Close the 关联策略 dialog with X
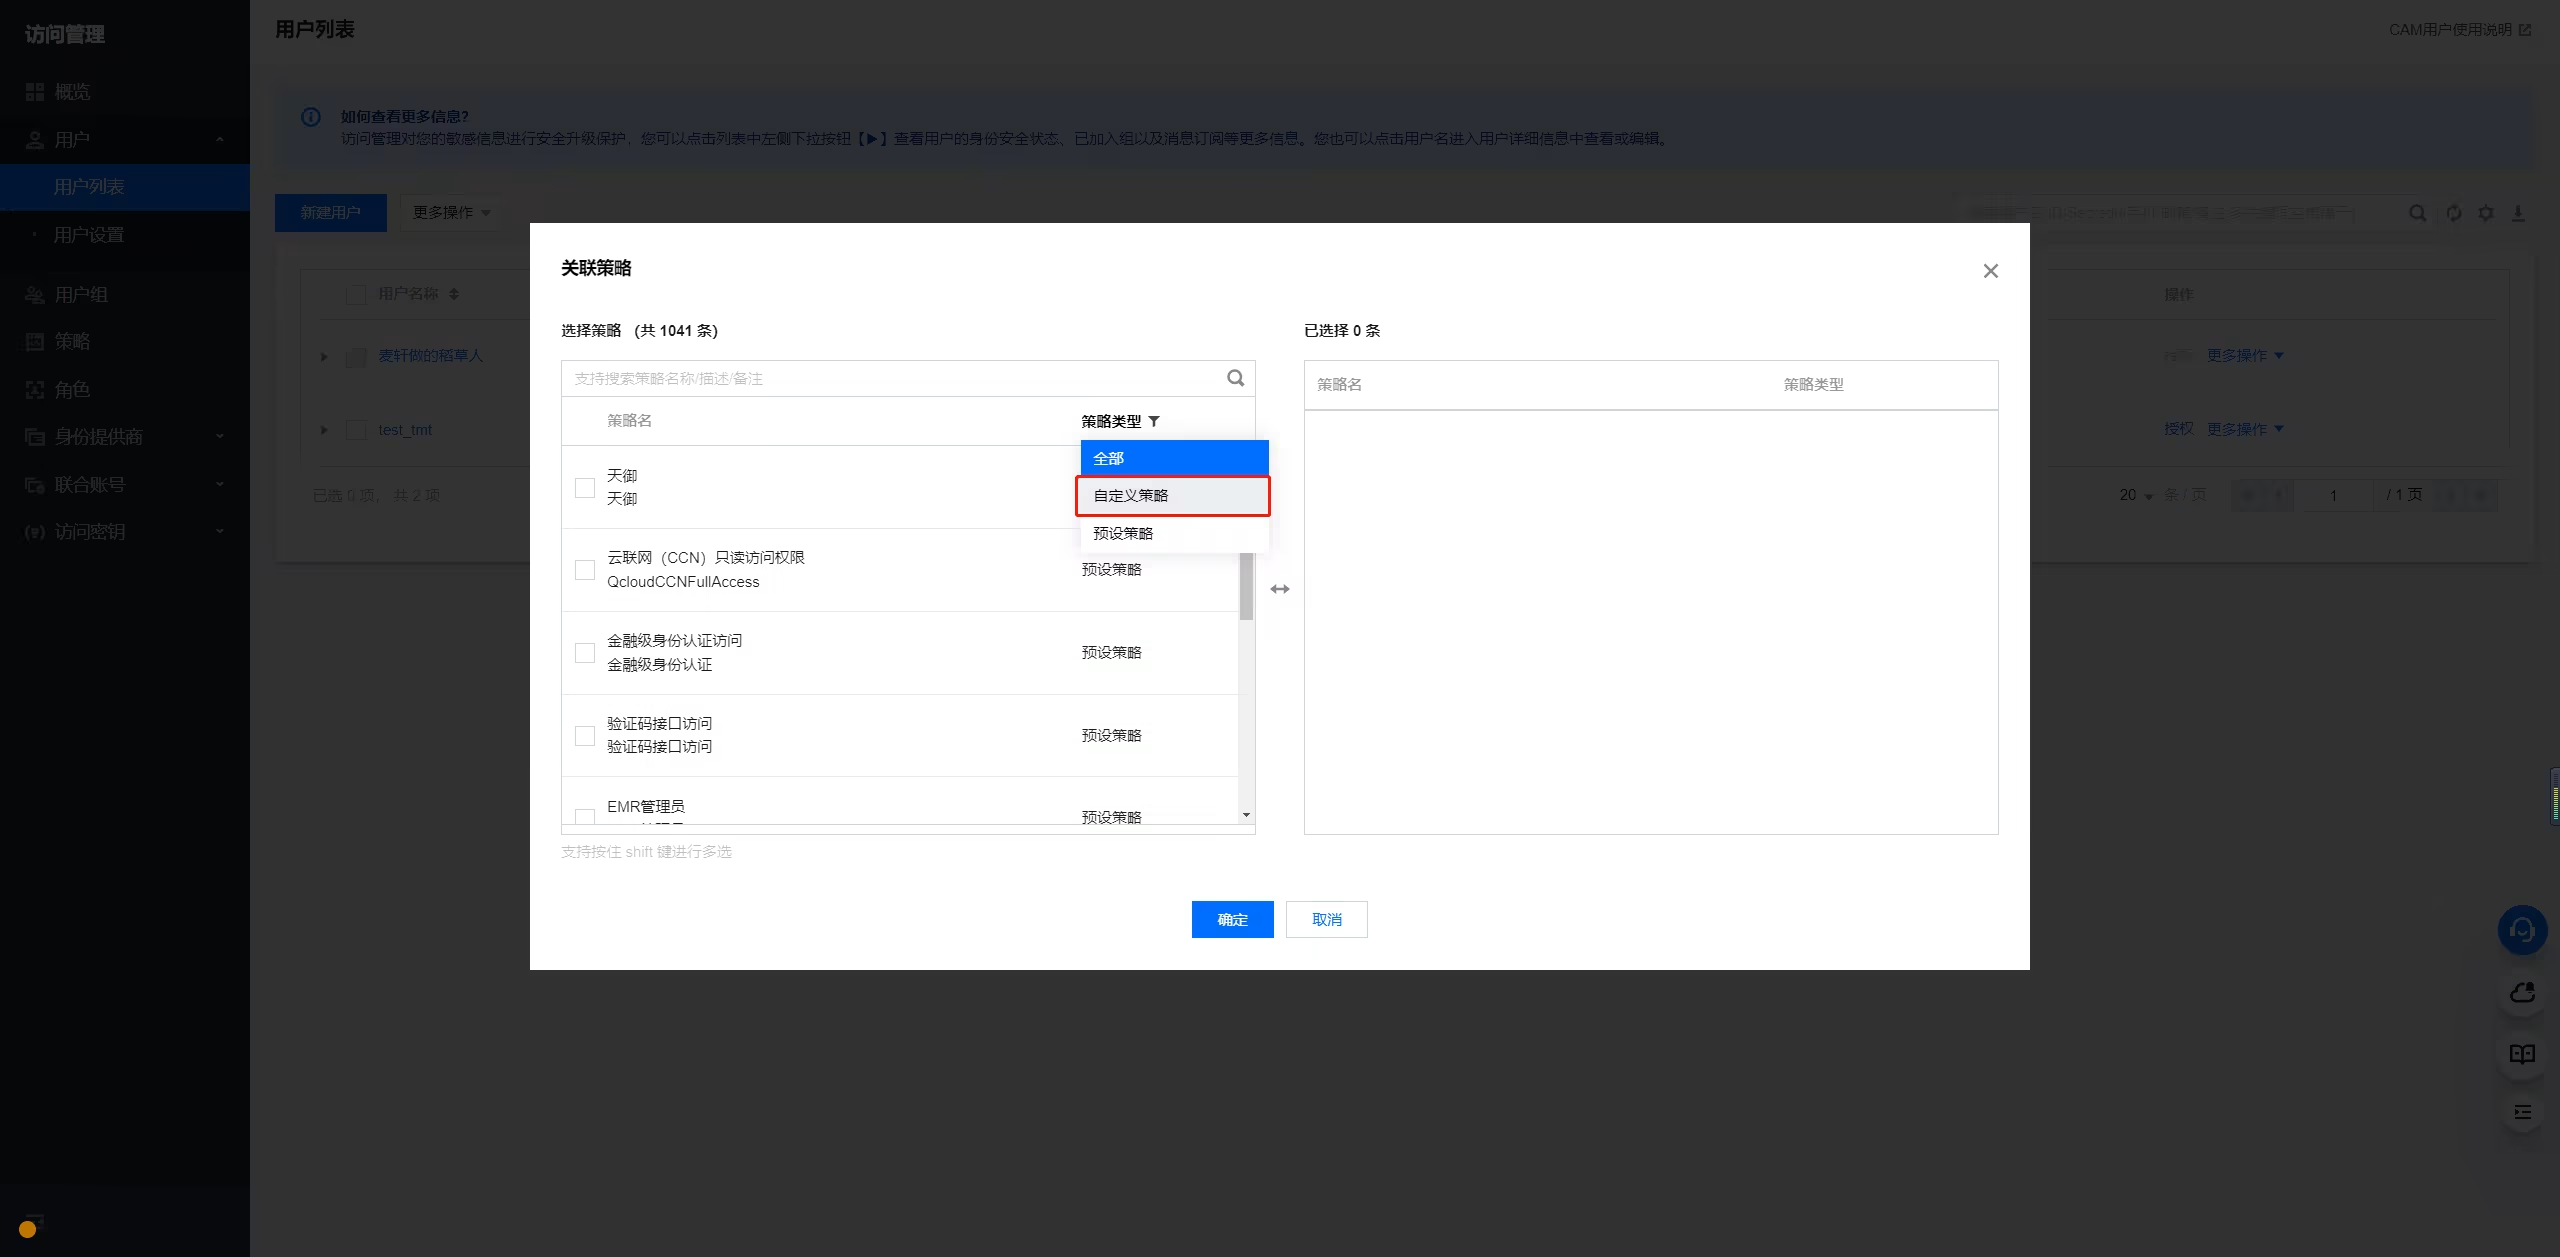 coord(1990,271)
